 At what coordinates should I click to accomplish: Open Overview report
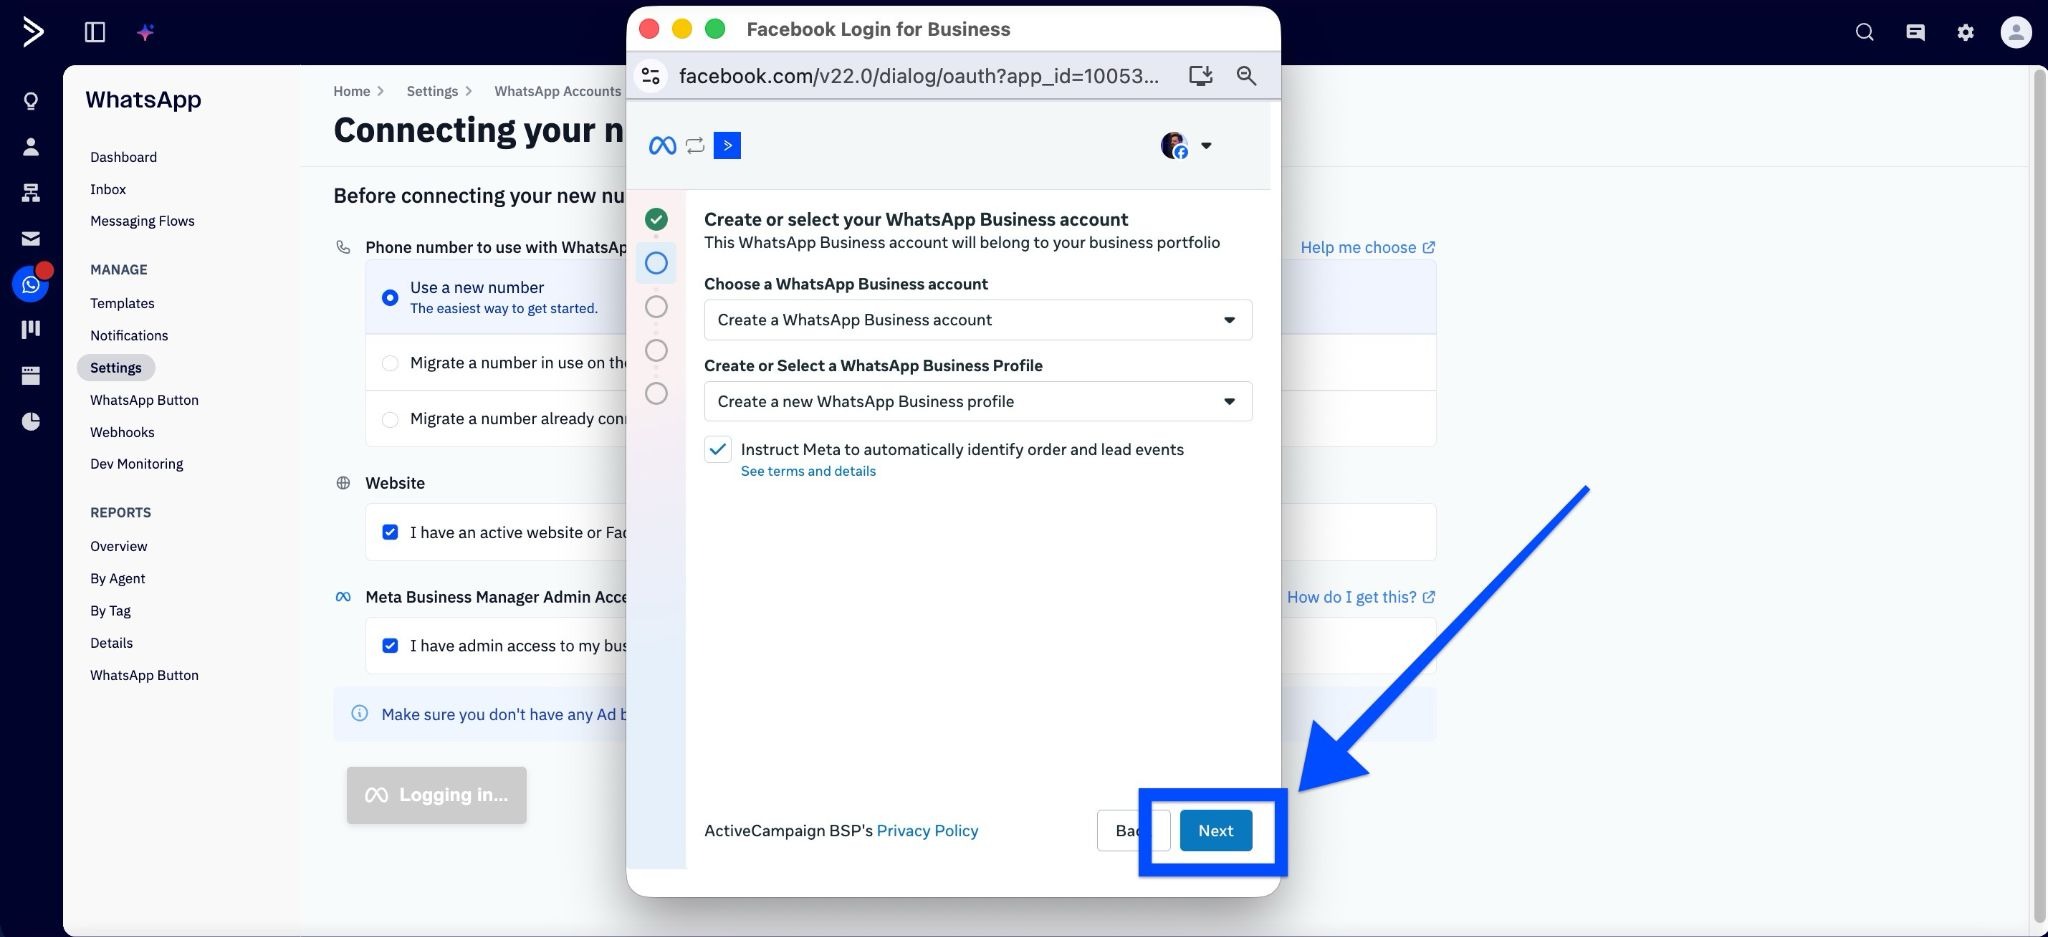pyautogui.click(x=118, y=546)
